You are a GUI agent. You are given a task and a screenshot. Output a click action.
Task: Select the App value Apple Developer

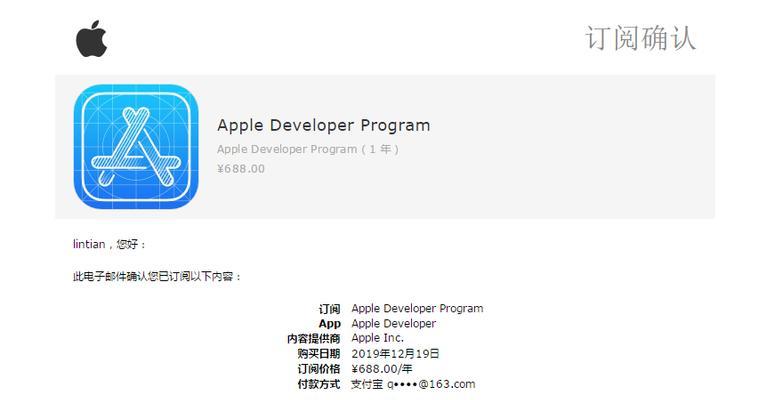click(x=394, y=323)
